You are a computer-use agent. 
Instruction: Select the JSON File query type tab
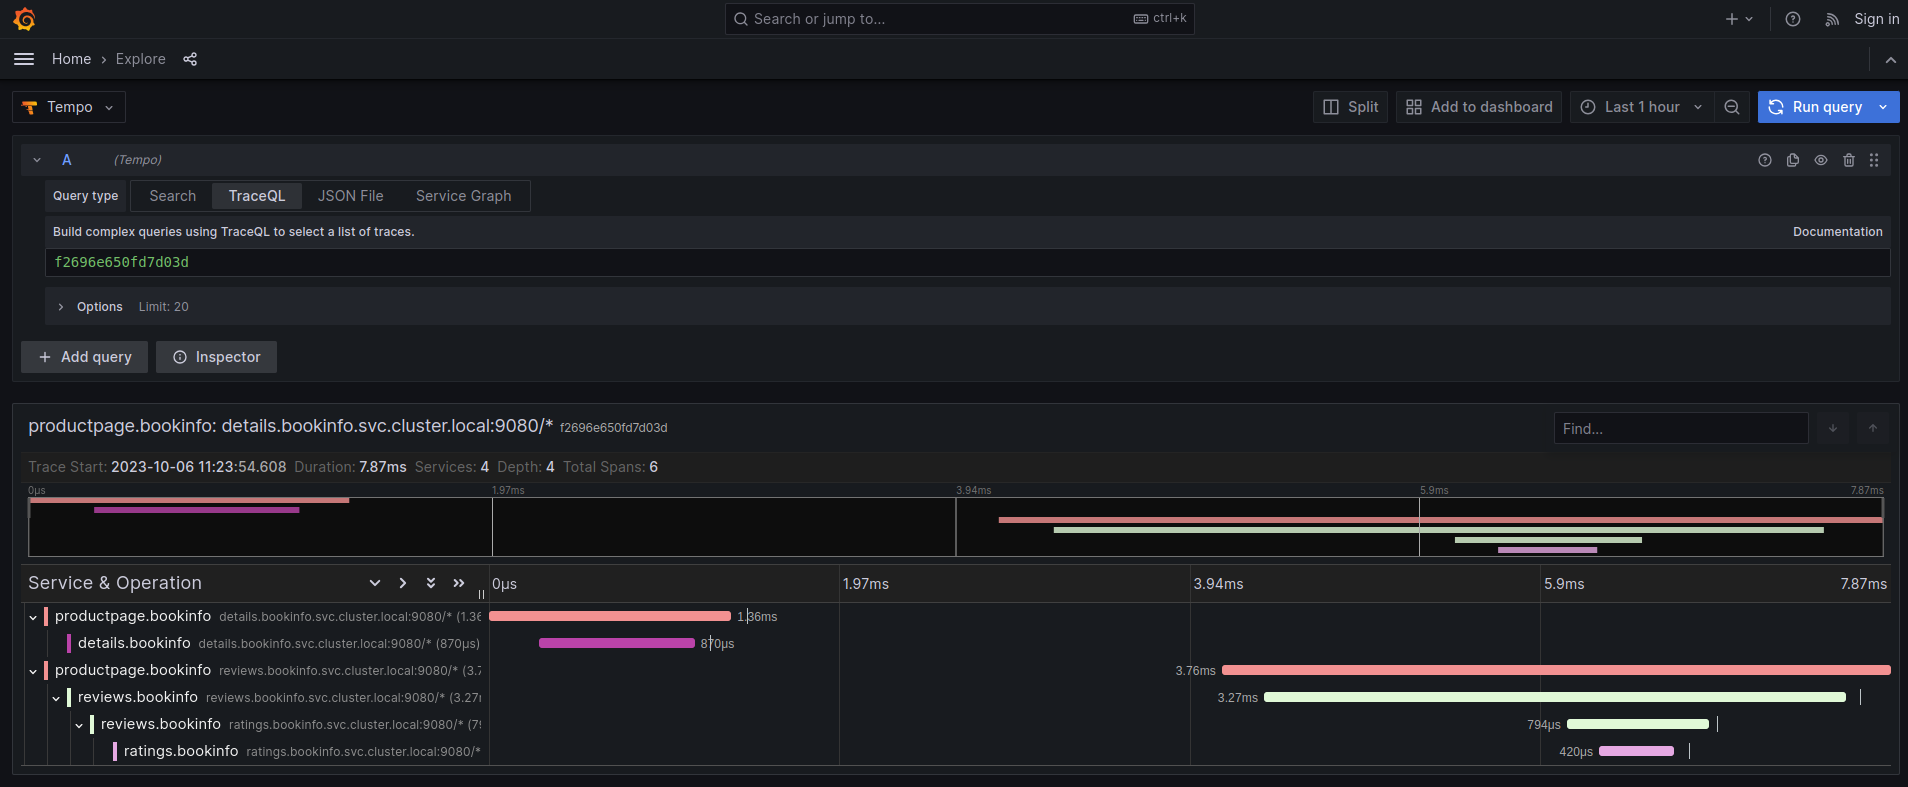[x=350, y=196]
